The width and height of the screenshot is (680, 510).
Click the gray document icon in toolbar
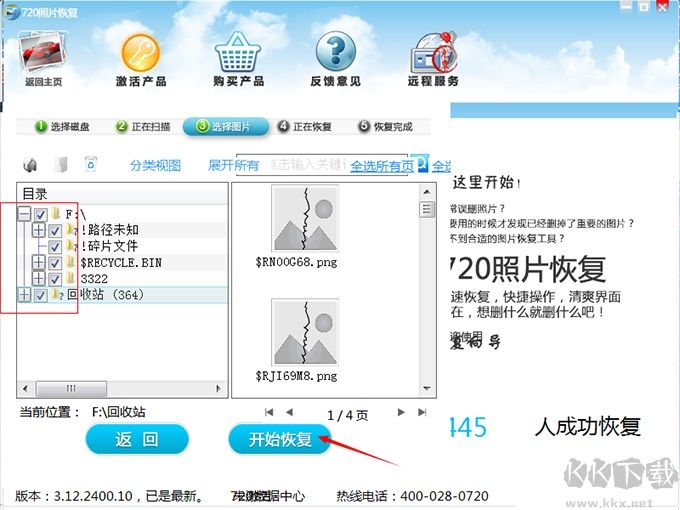pyautogui.click(x=61, y=165)
